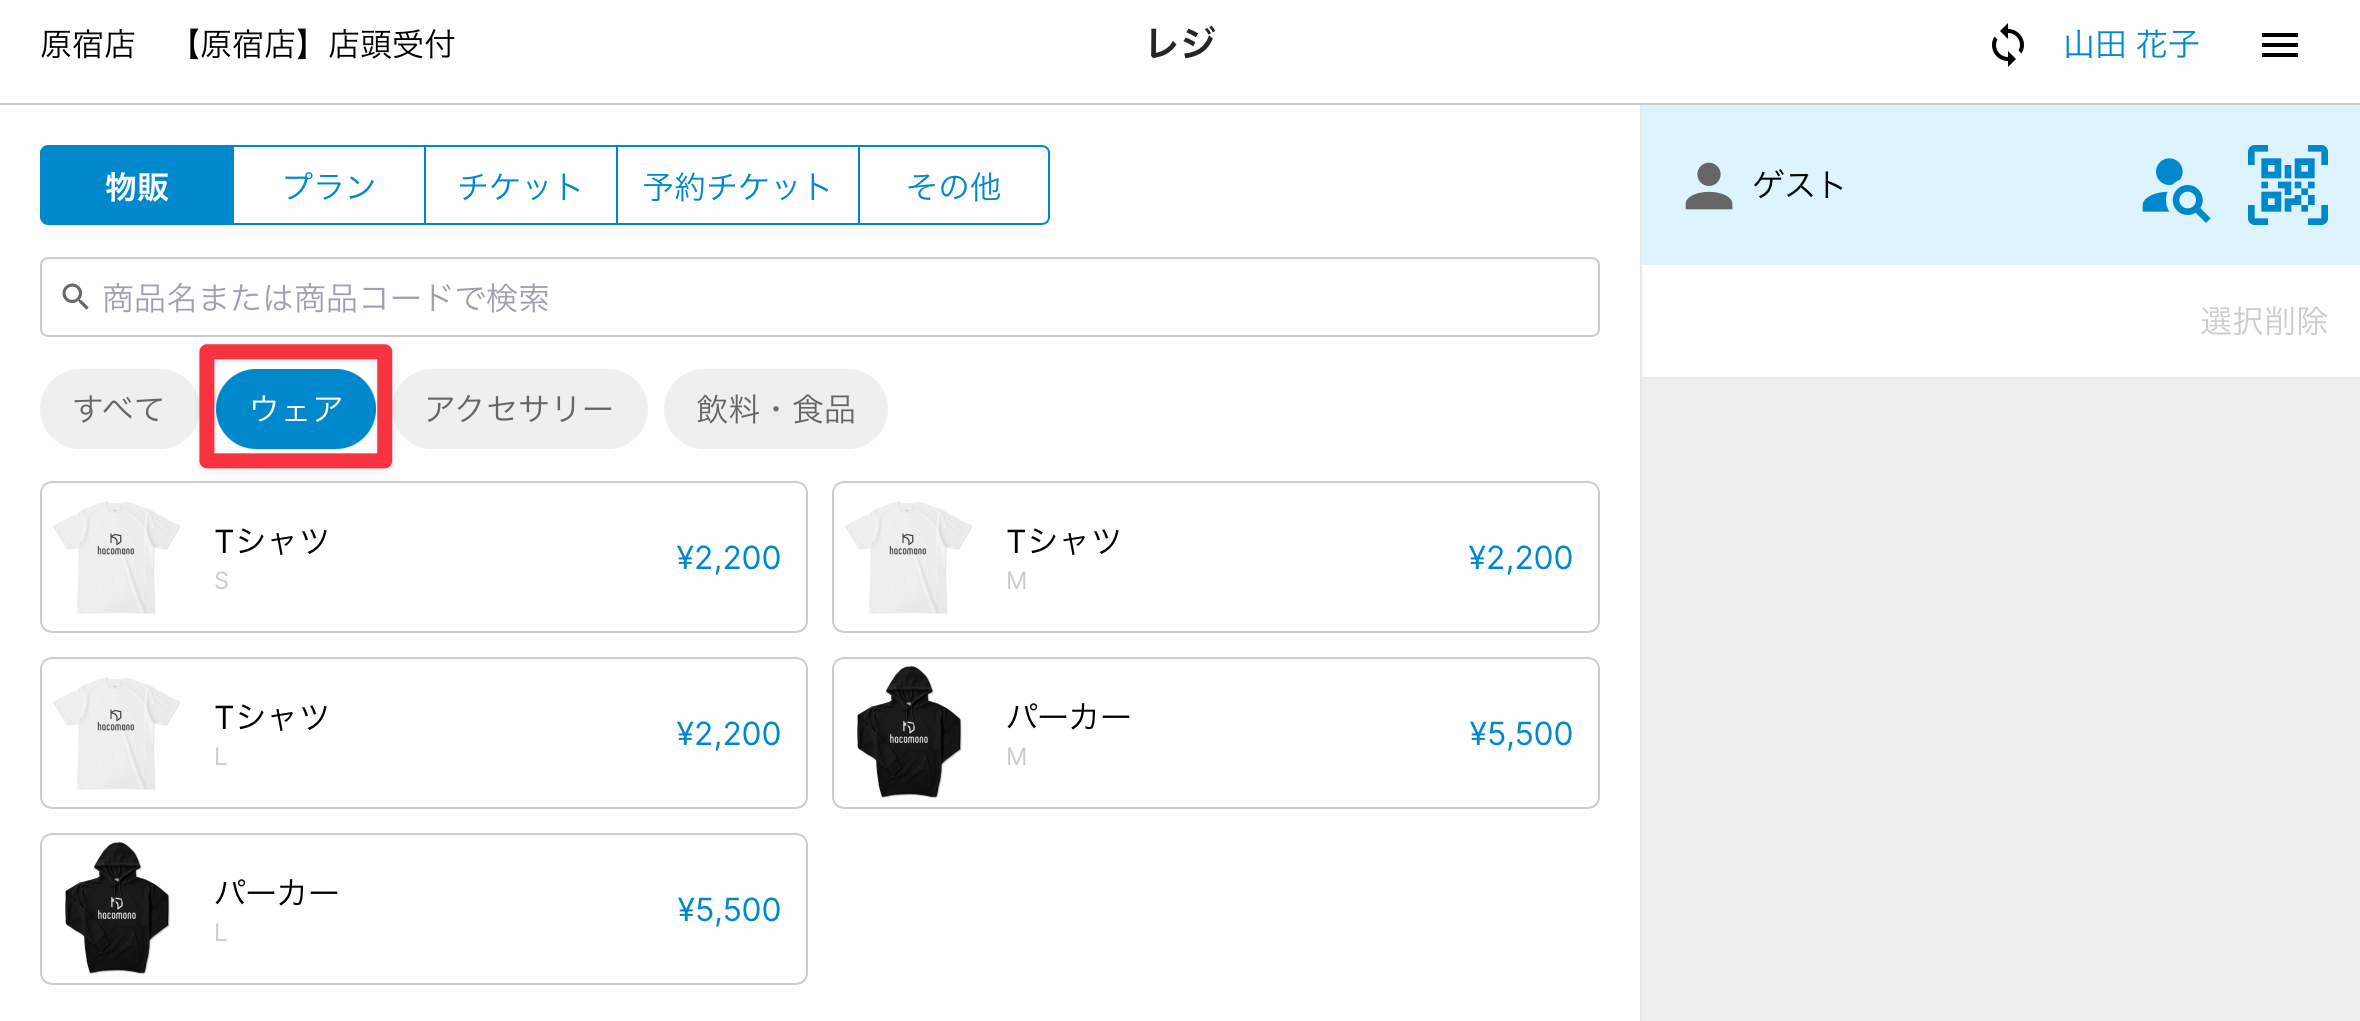
Task: Open the customer search icon
Action: (x=2174, y=188)
